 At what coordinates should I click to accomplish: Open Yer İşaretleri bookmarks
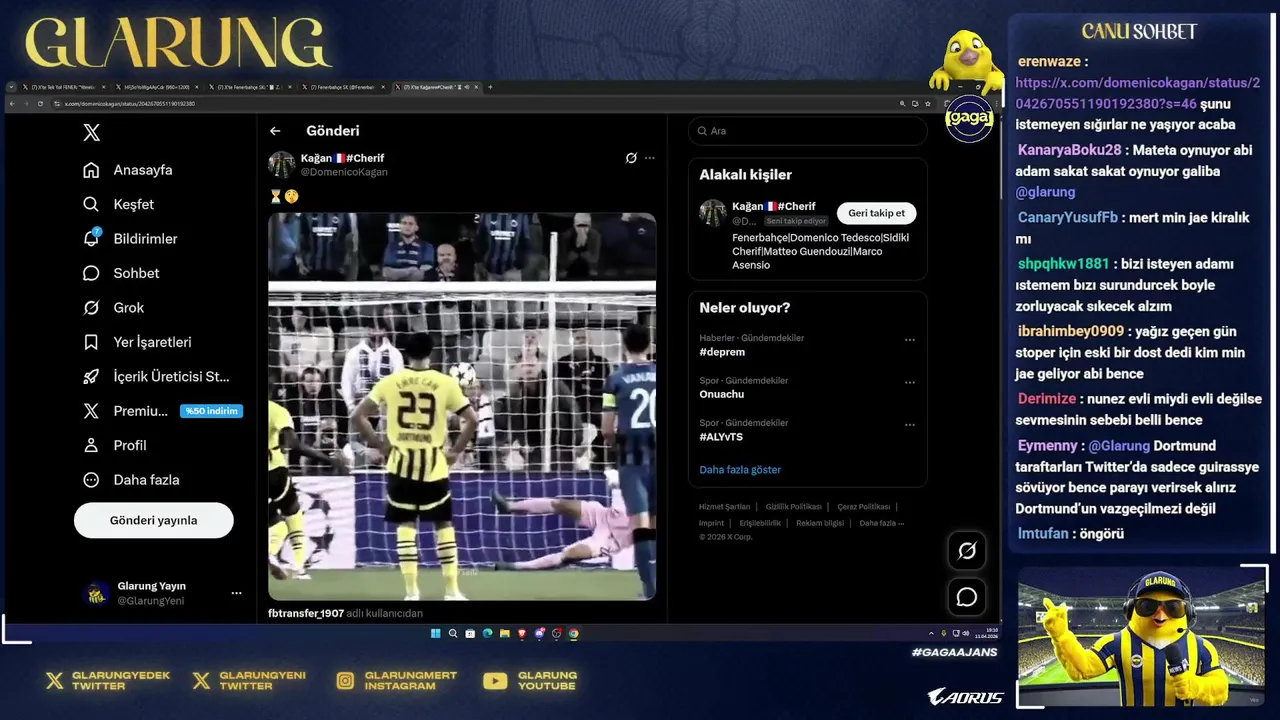point(137,342)
